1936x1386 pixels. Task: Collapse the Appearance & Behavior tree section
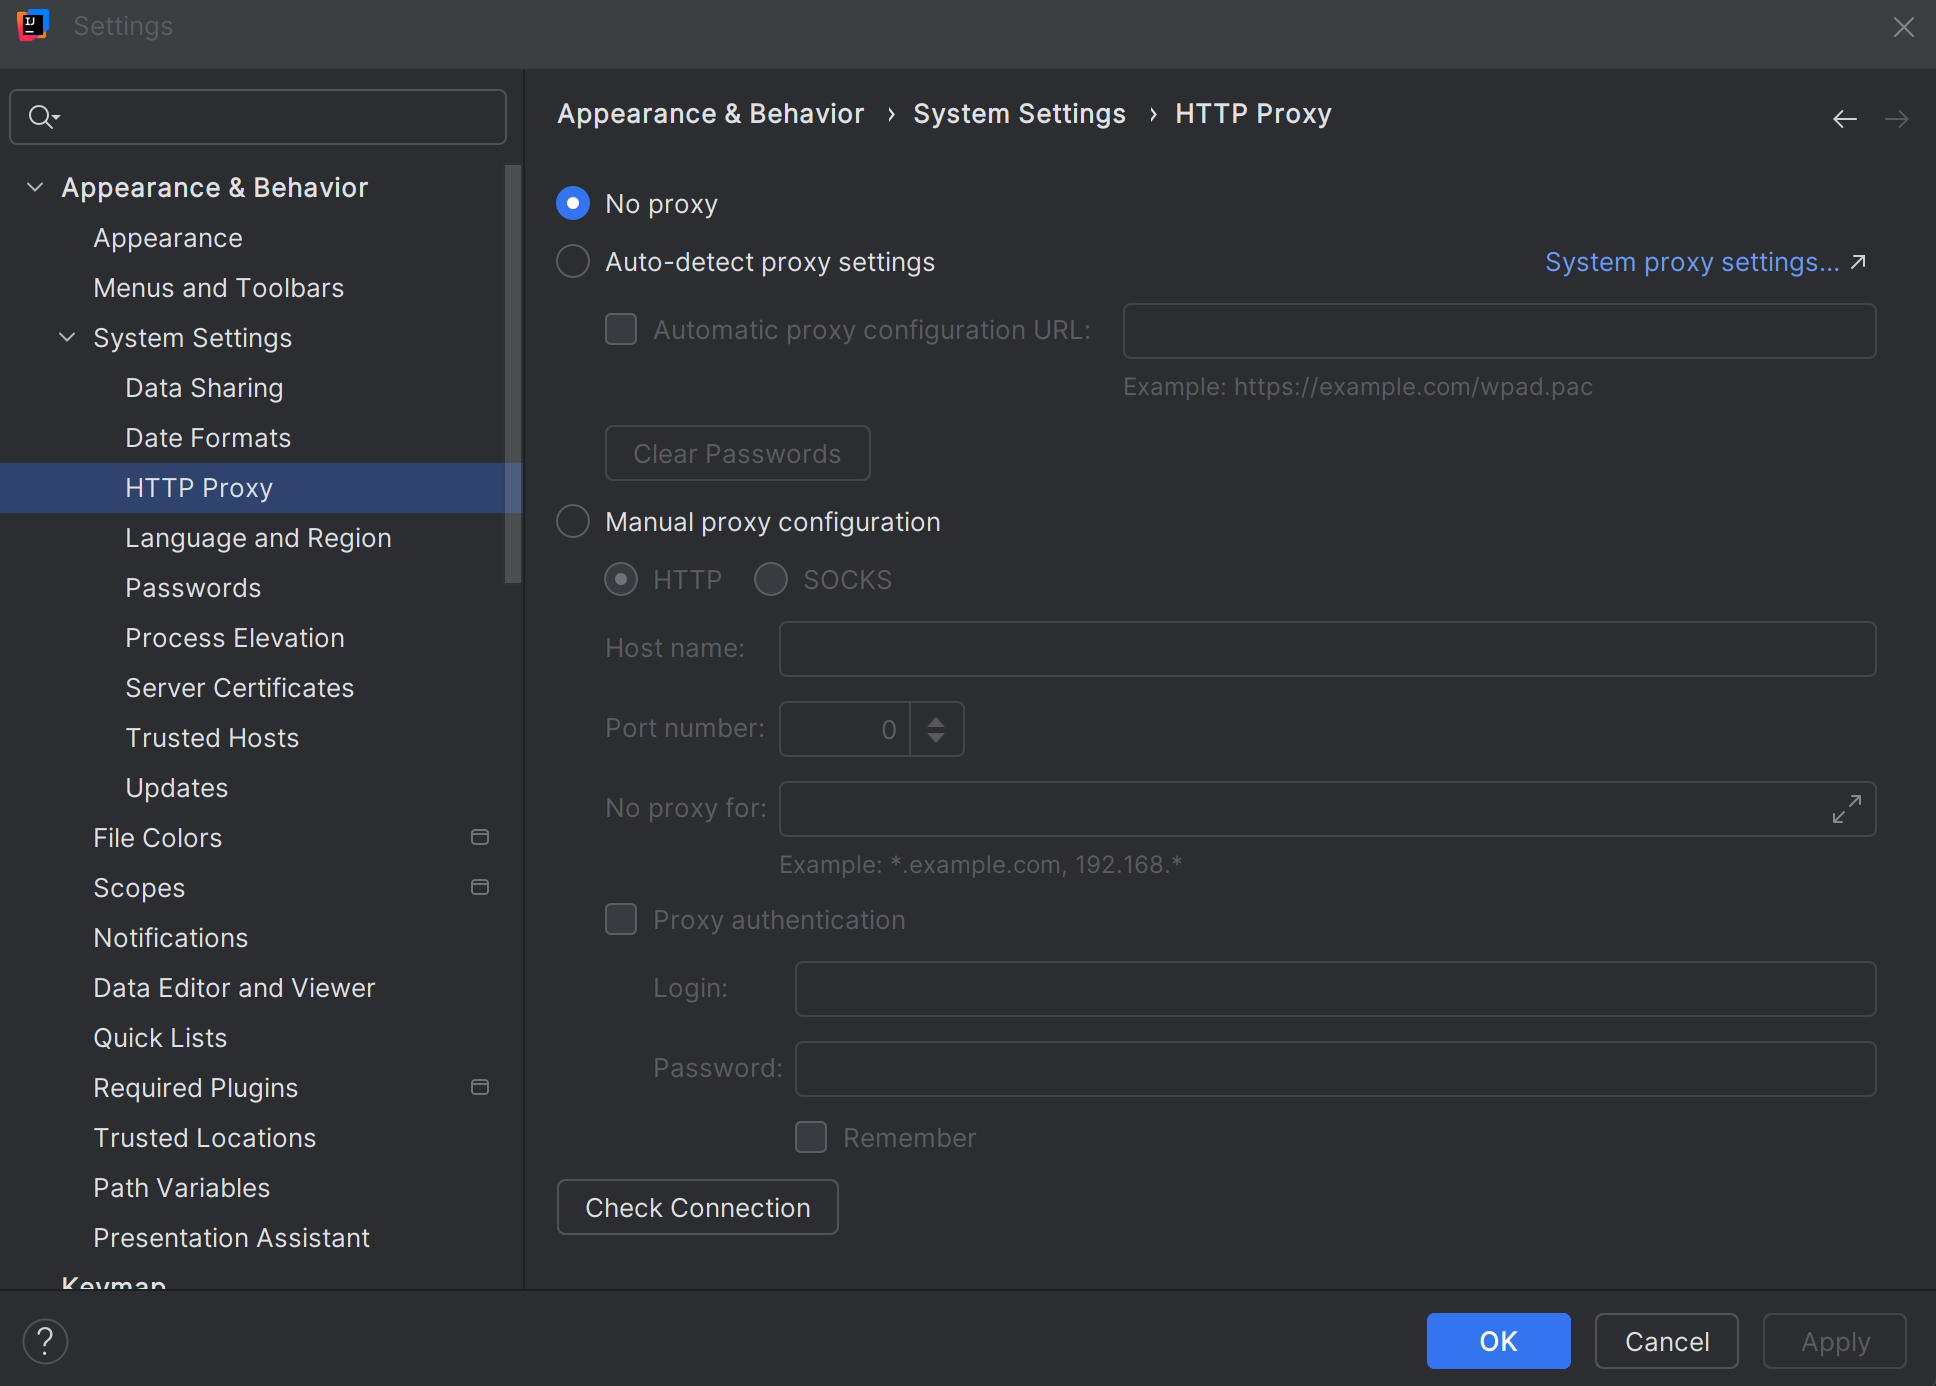34,187
